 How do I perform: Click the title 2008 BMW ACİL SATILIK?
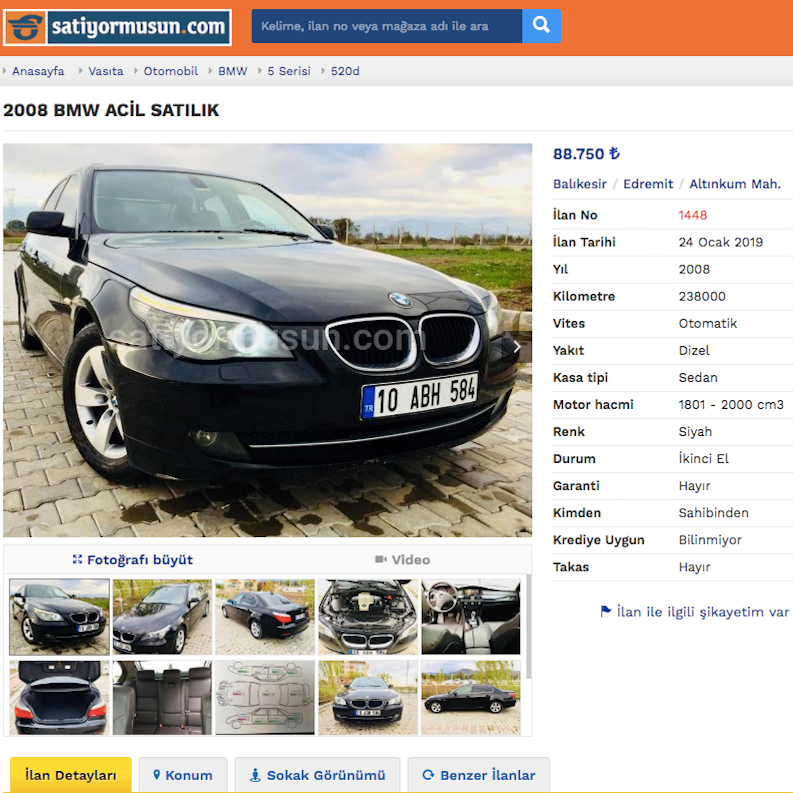pyautogui.click(x=111, y=110)
